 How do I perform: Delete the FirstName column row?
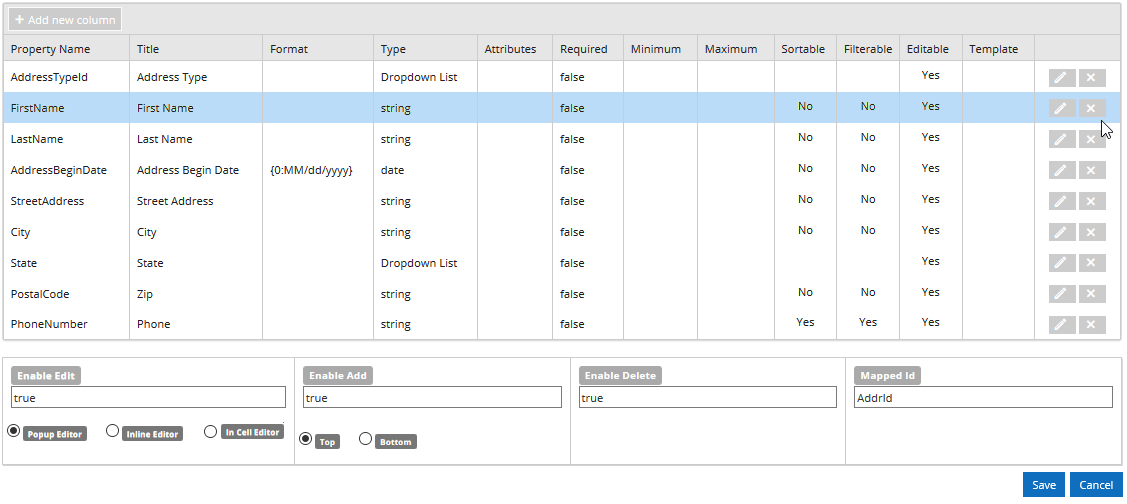pos(1091,108)
